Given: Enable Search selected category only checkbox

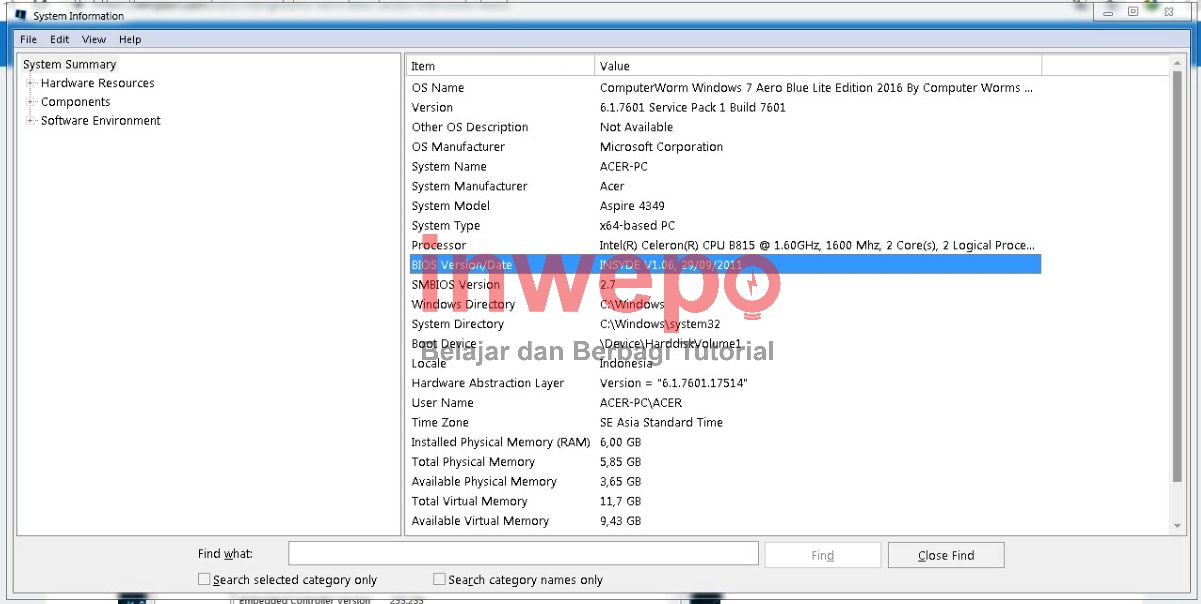Looking at the screenshot, I should pyautogui.click(x=204, y=579).
